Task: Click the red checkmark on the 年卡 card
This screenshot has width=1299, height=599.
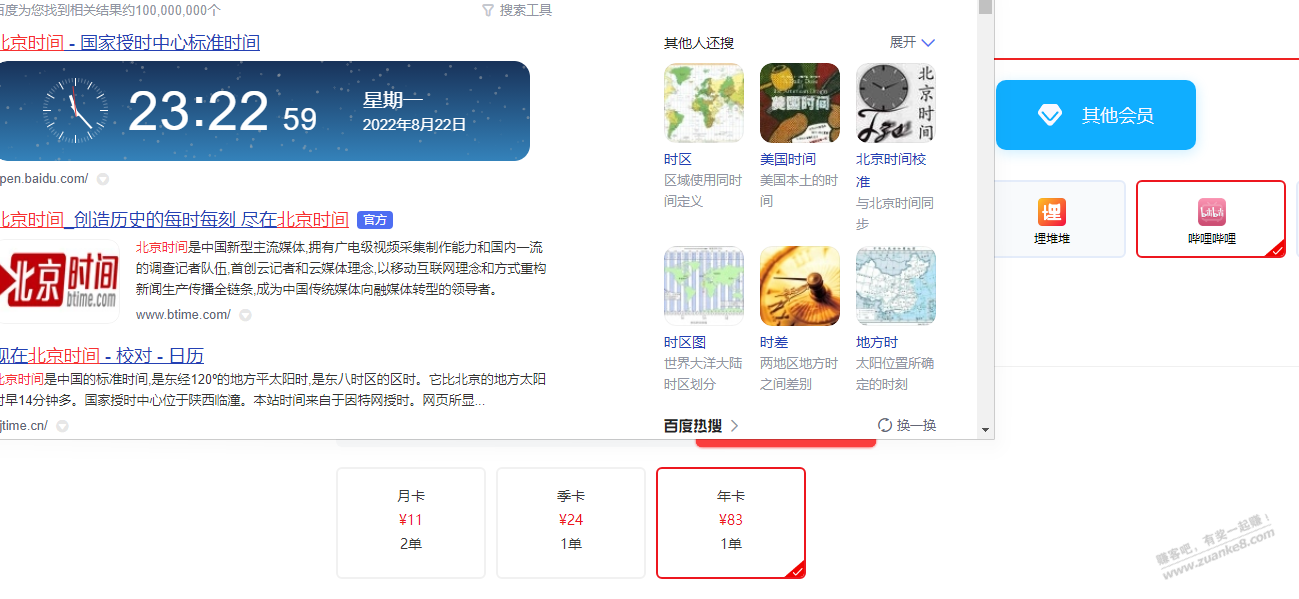Action: point(797,571)
